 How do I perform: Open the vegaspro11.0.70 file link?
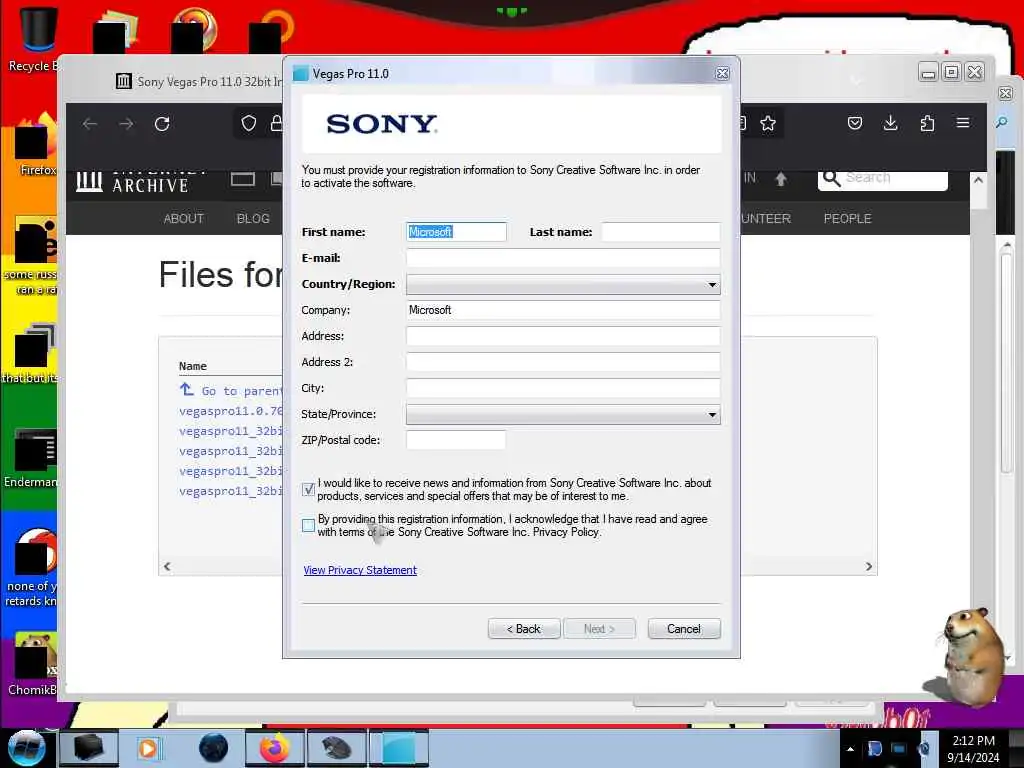pyautogui.click(x=231, y=411)
